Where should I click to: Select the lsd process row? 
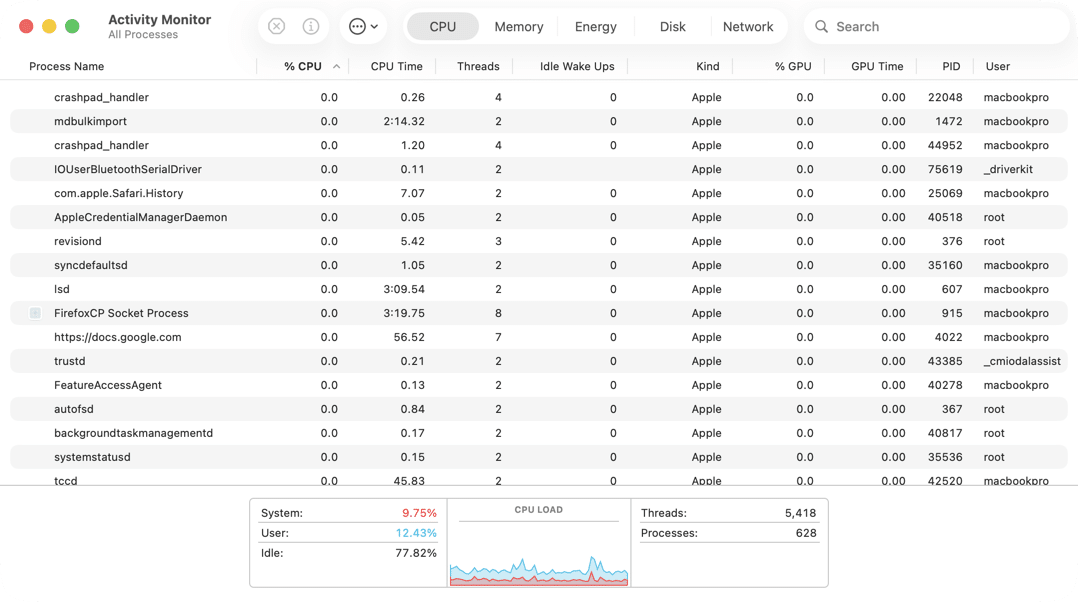tap(539, 289)
